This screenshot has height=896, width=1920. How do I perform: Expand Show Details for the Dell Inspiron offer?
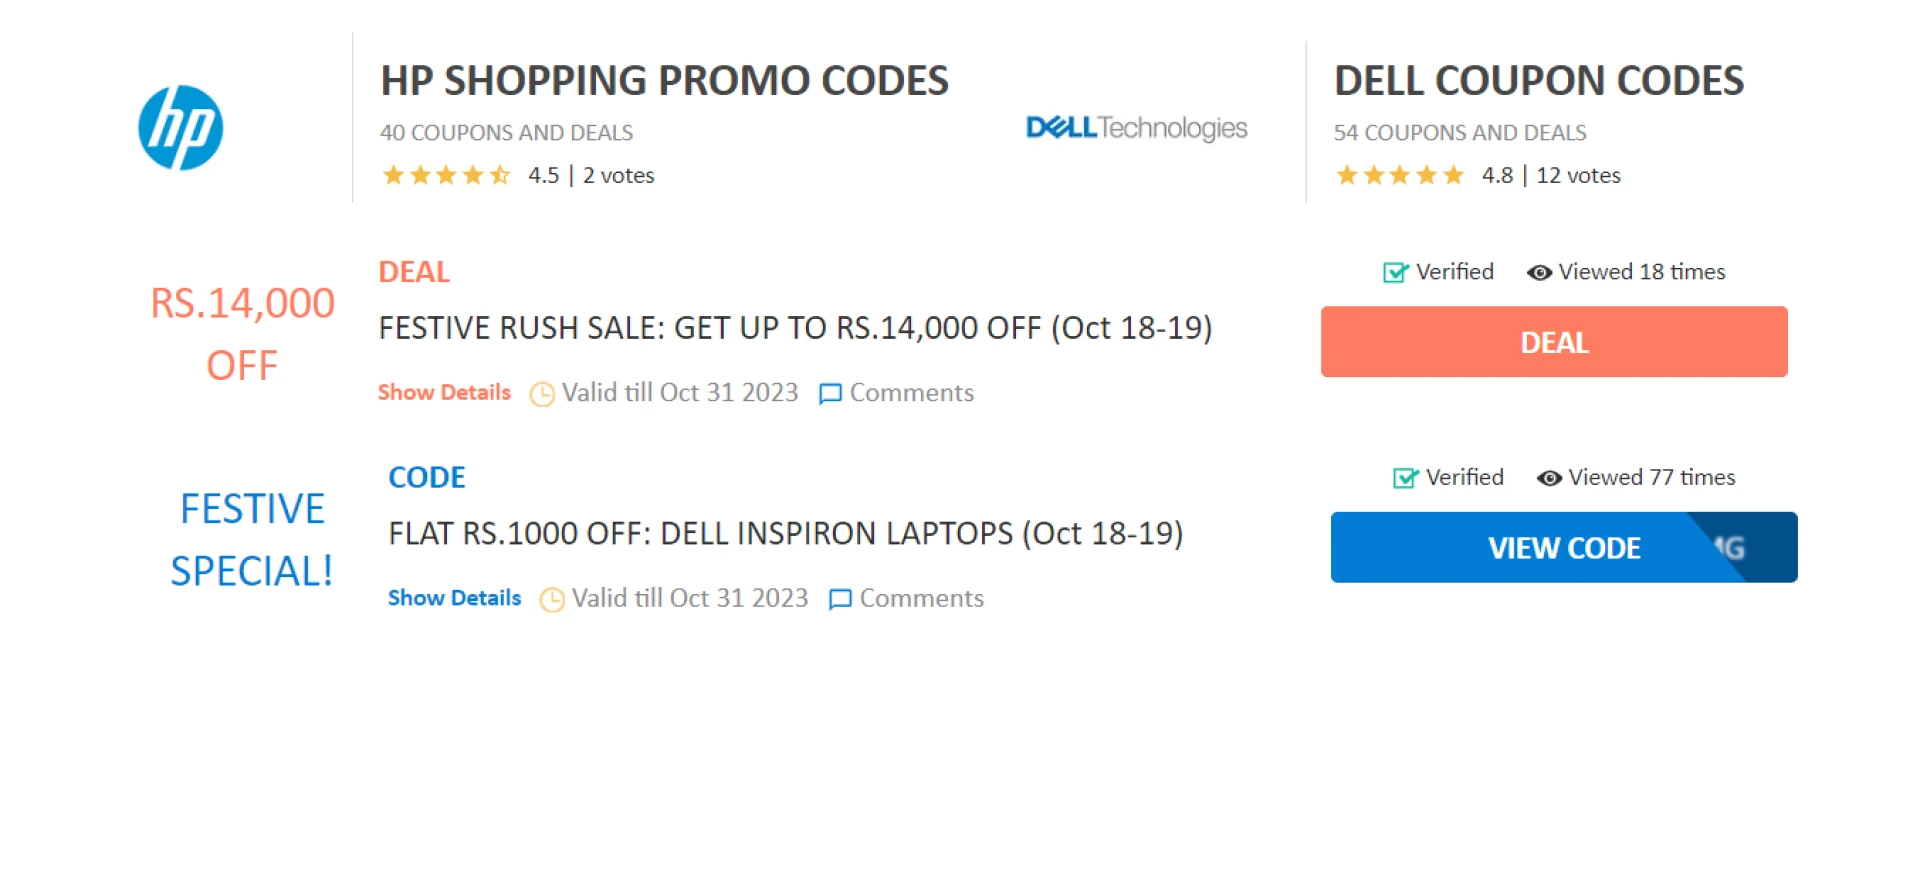(x=454, y=598)
